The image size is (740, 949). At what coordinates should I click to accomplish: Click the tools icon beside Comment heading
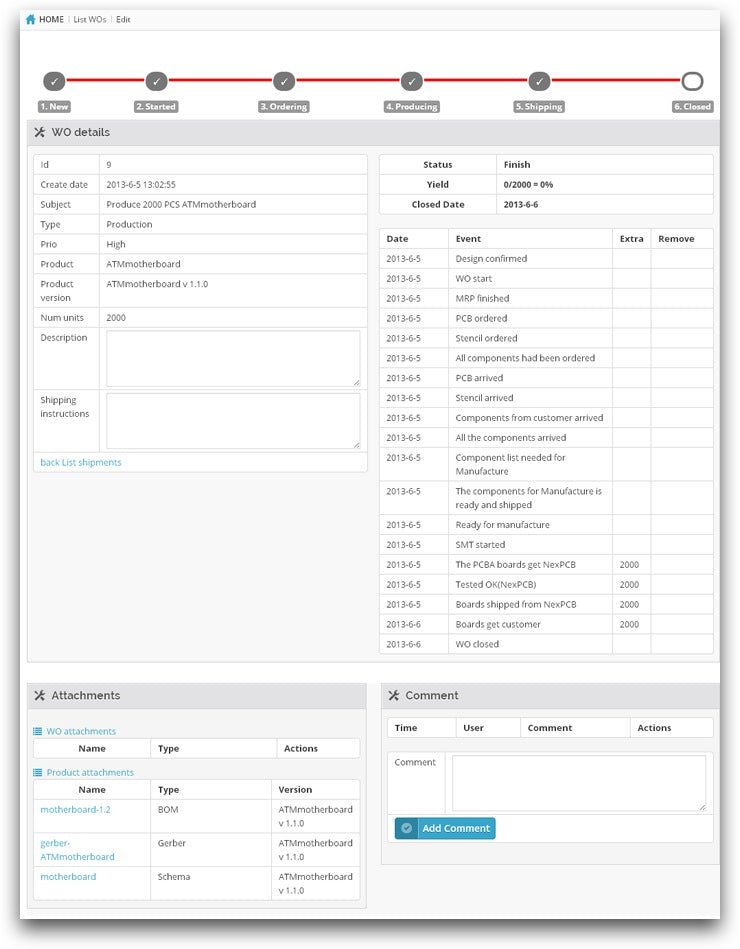(394, 695)
